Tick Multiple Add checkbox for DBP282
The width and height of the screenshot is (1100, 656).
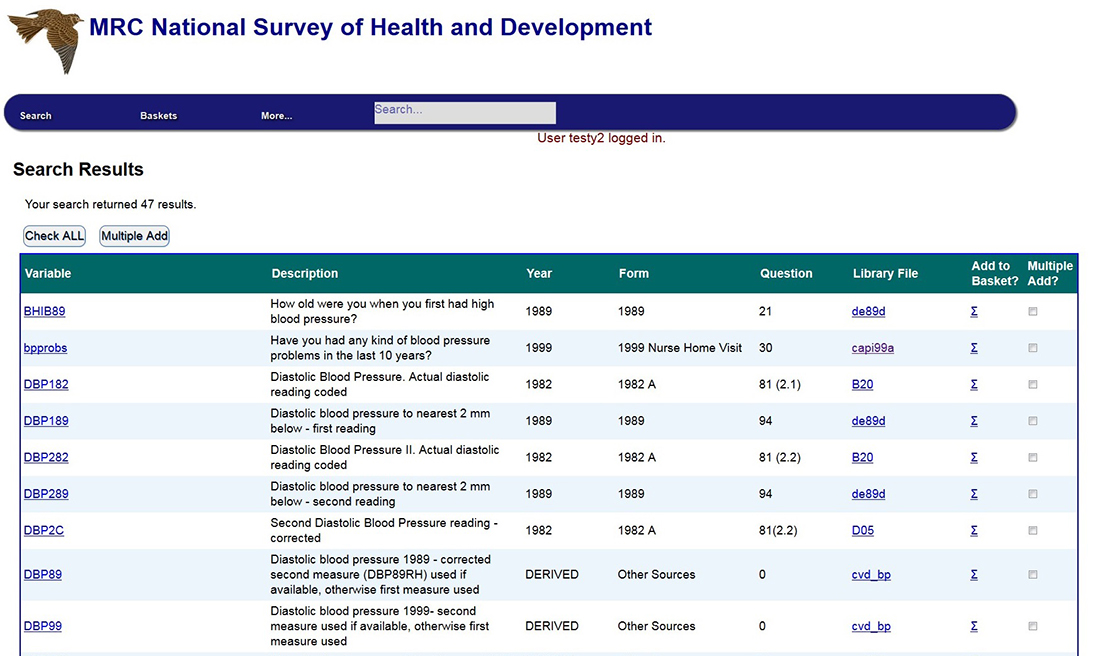pos(1033,457)
